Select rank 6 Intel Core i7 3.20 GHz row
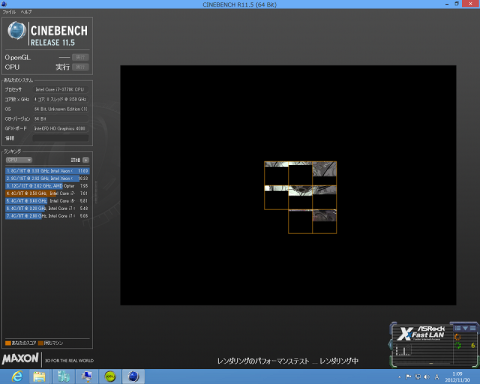The width and height of the screenshot is (480, 384). (47, 208)
